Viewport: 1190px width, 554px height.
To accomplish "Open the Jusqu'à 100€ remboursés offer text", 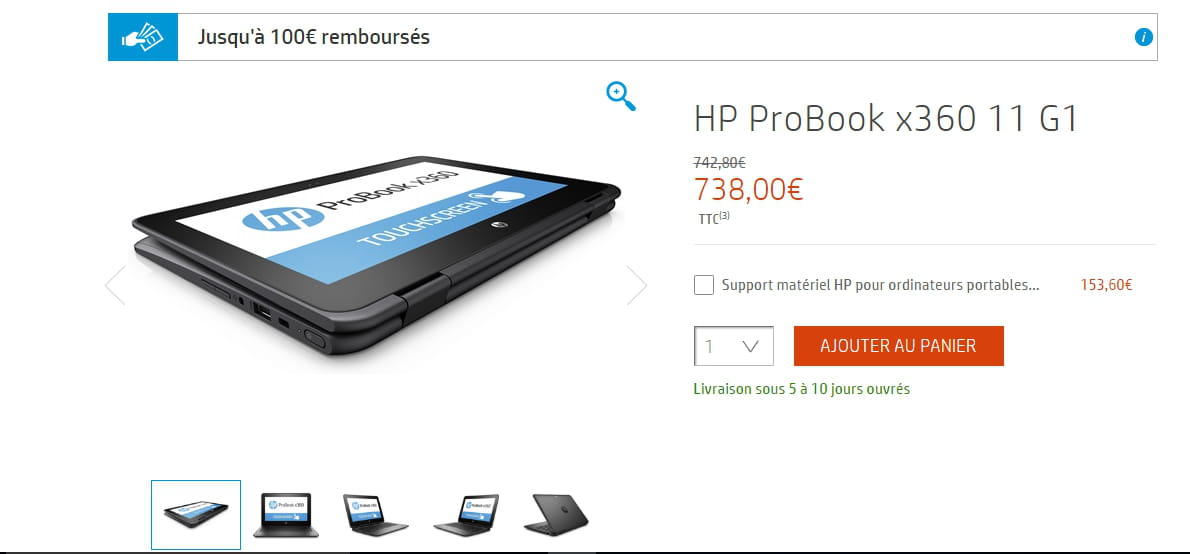I will (x=314, y=36).
